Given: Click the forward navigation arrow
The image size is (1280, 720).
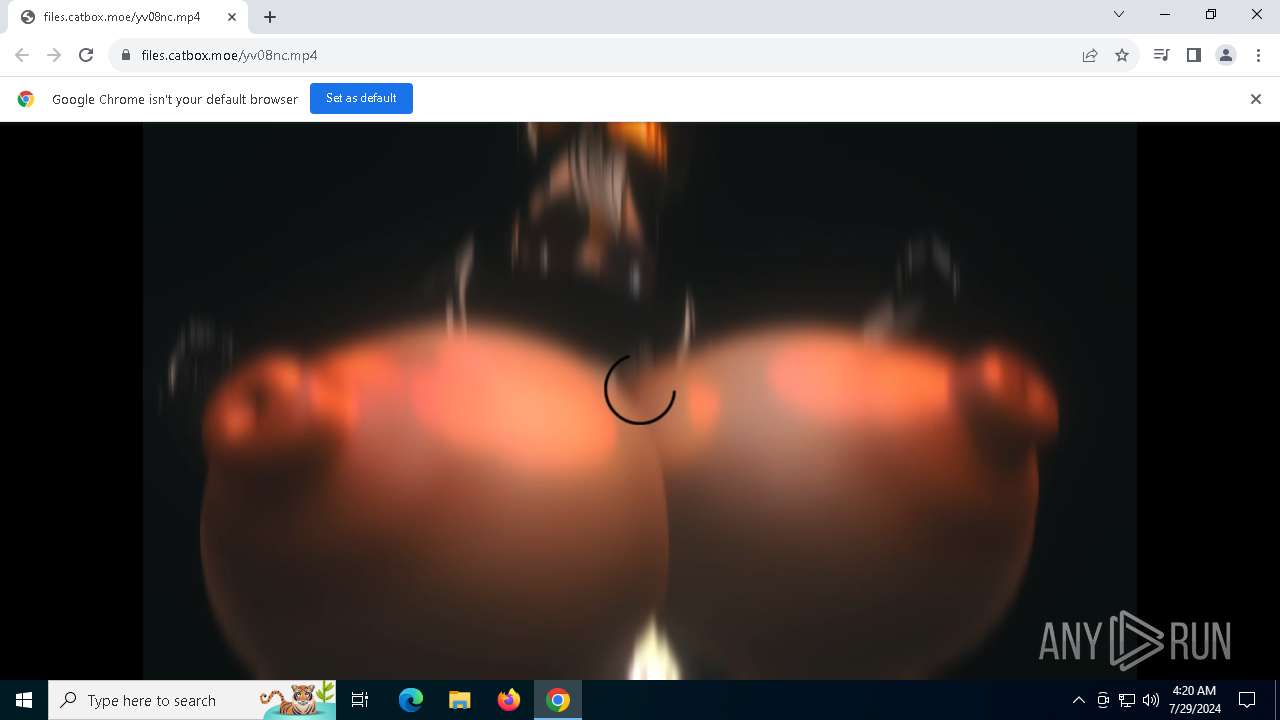Looking at the screenshot, I should 54,55.
